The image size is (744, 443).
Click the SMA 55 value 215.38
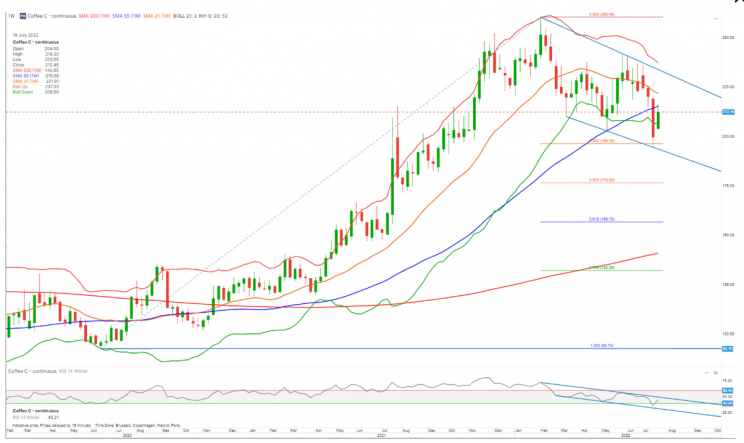[52, 76]
